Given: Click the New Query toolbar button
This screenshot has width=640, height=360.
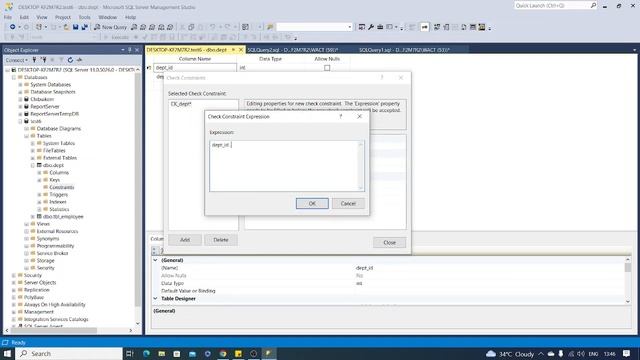Looking at the screenshot, I should (x=110, y=27).
